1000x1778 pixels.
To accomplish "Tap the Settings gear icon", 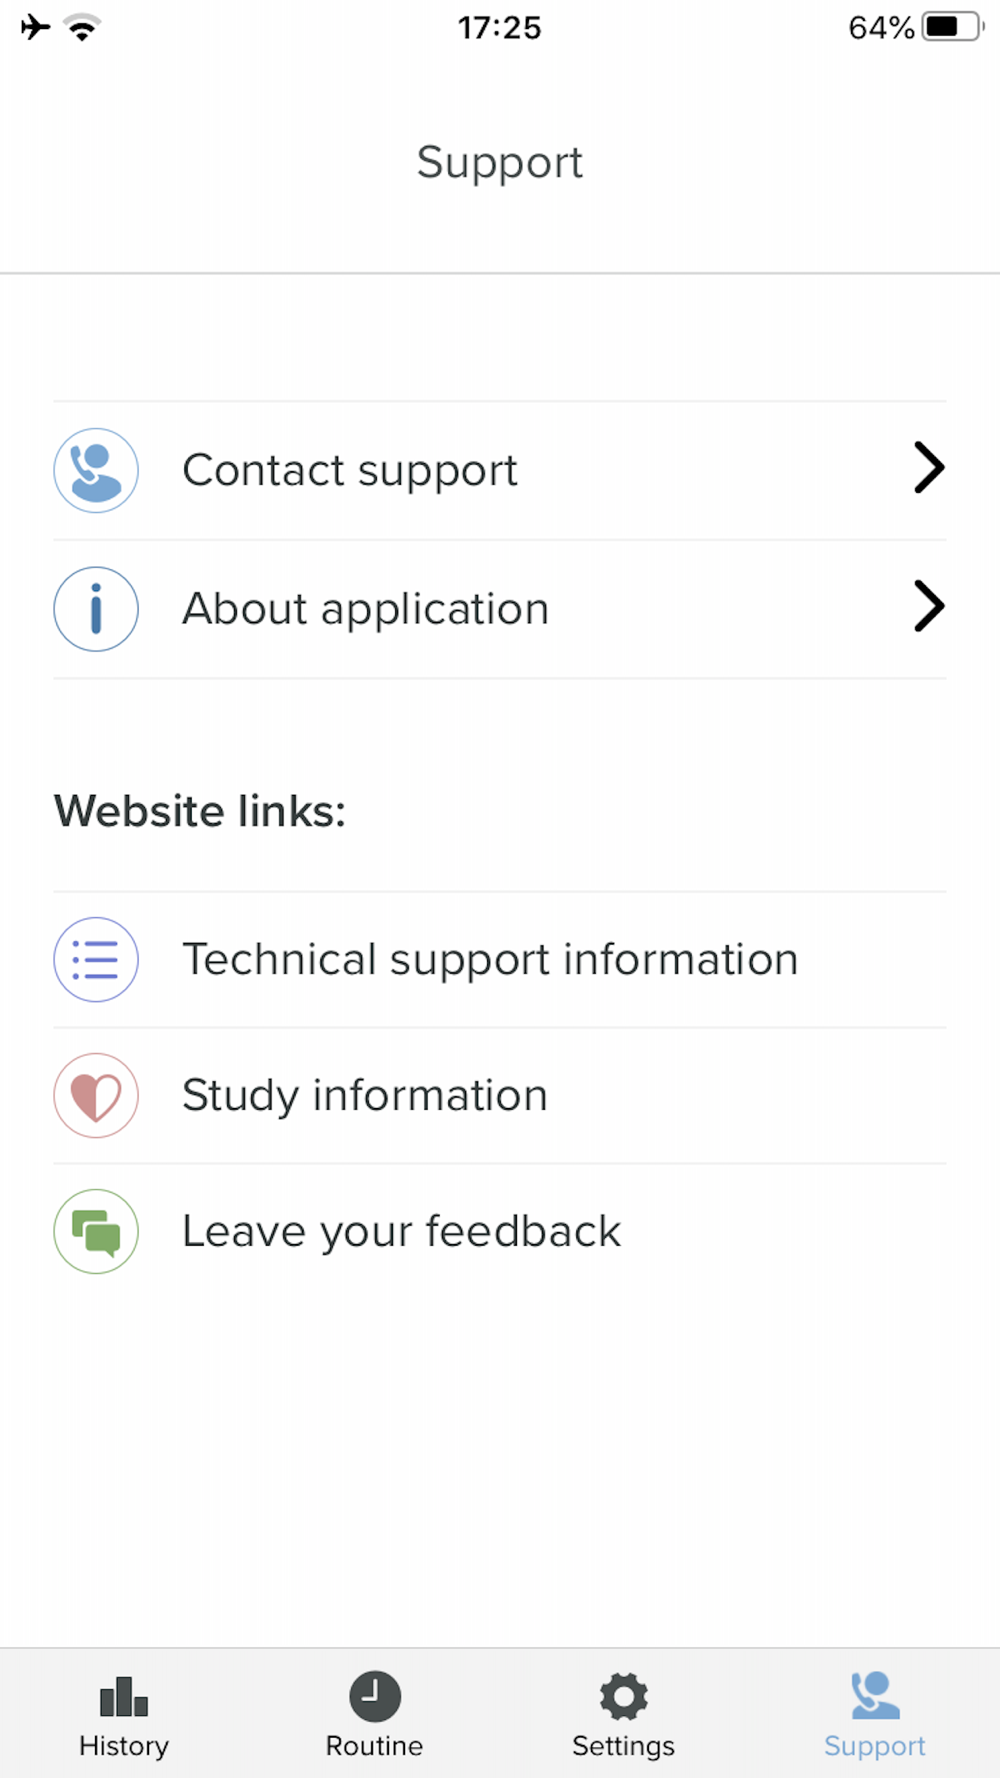I will [624, 1696].
